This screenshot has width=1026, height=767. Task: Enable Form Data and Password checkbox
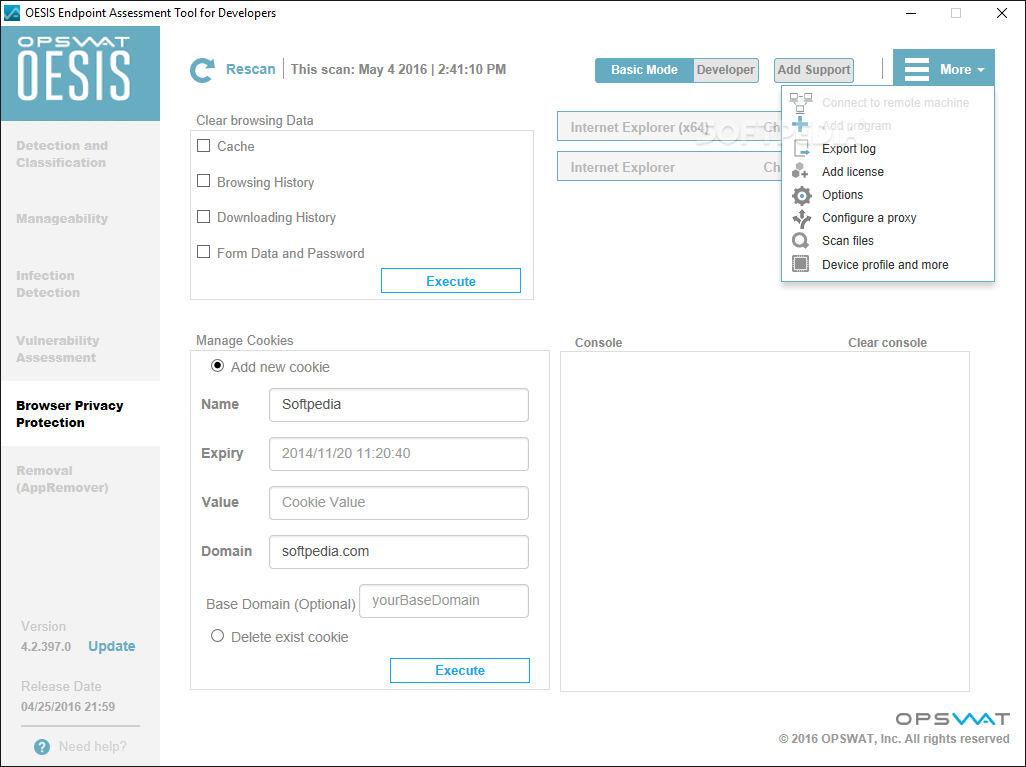point(203,252)
